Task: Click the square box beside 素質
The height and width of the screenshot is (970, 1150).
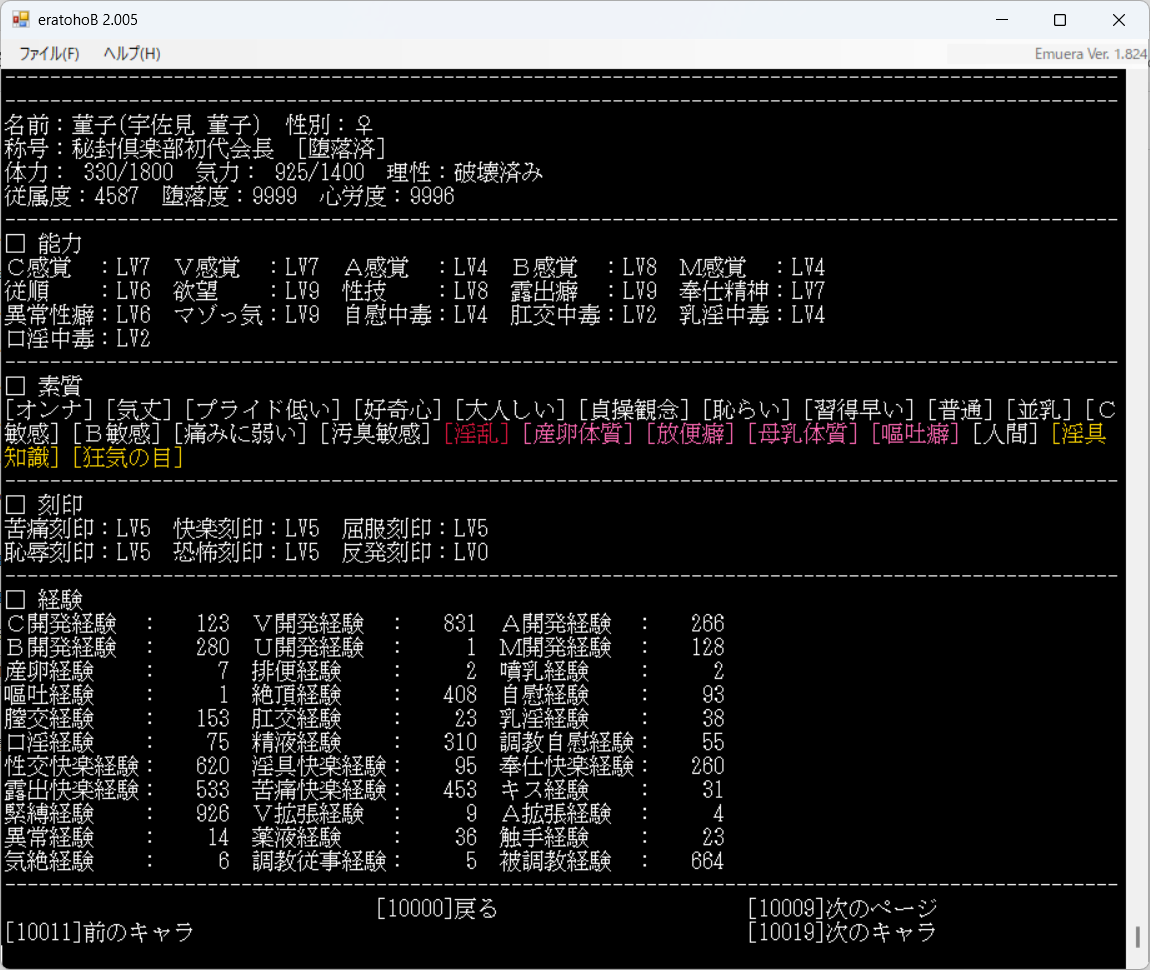Action: coord(14,386)
